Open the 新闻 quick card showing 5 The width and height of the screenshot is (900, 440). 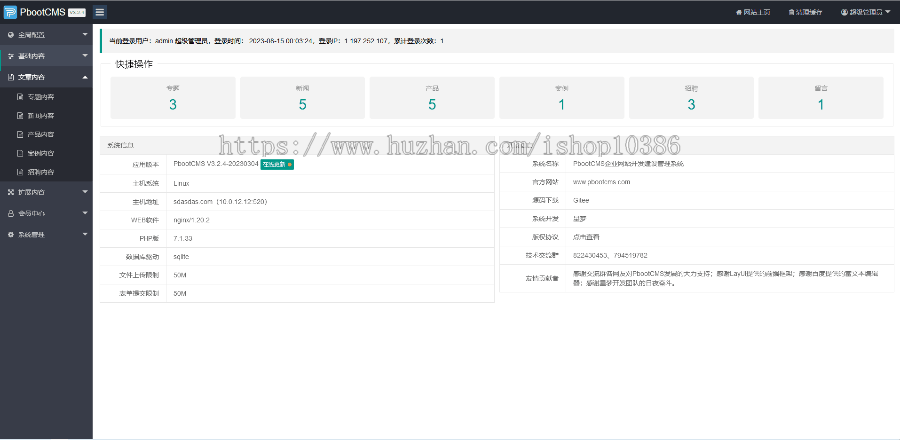(302, 98)
